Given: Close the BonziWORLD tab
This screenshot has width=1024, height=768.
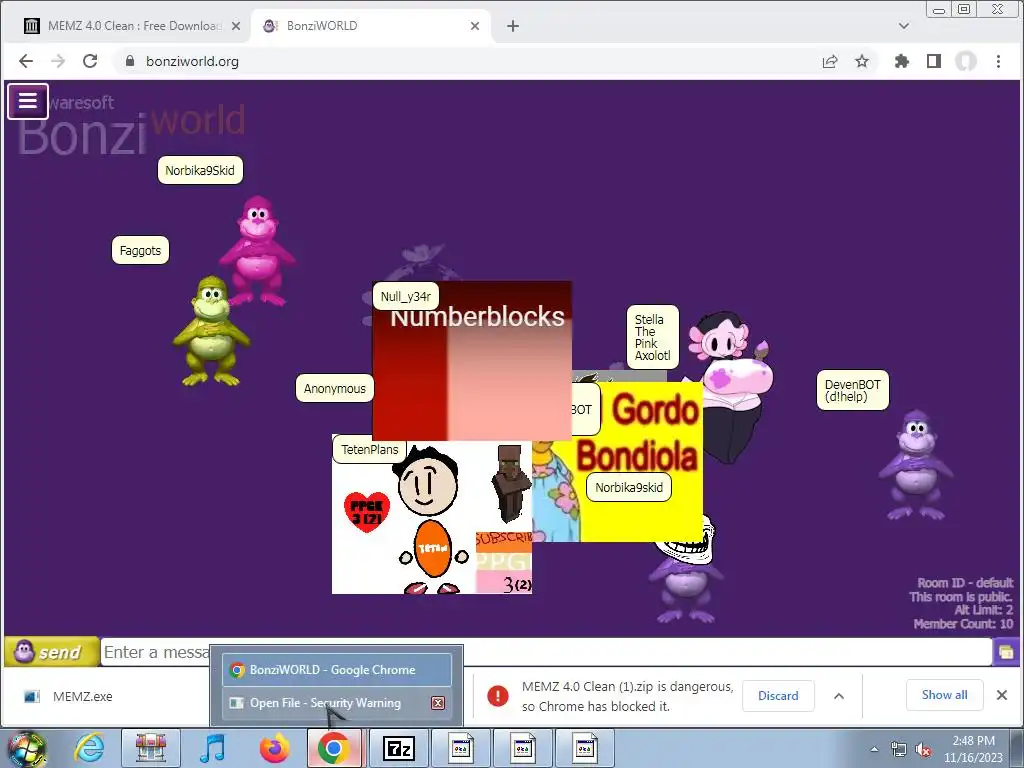Looking at the screenshot, I should tap(475, 26).
